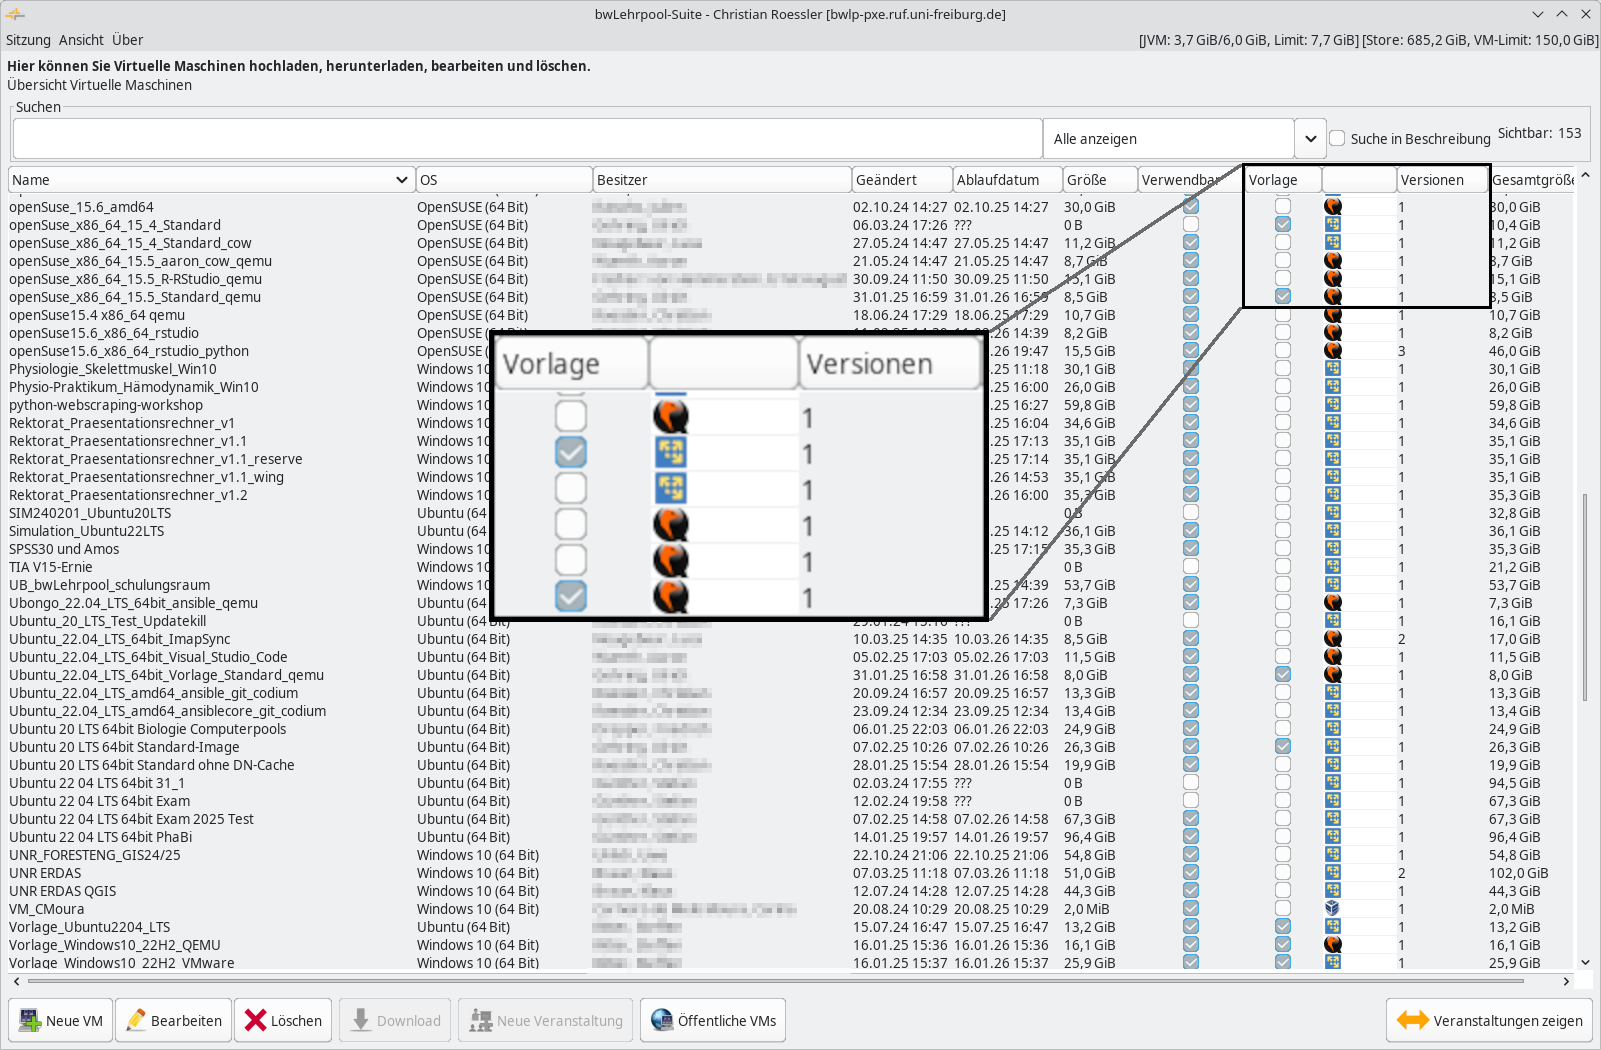The height and width of the screenshot is (1050, 1601).
Task: Open the chevron menu in the title bar
Action: (1537, 14)
